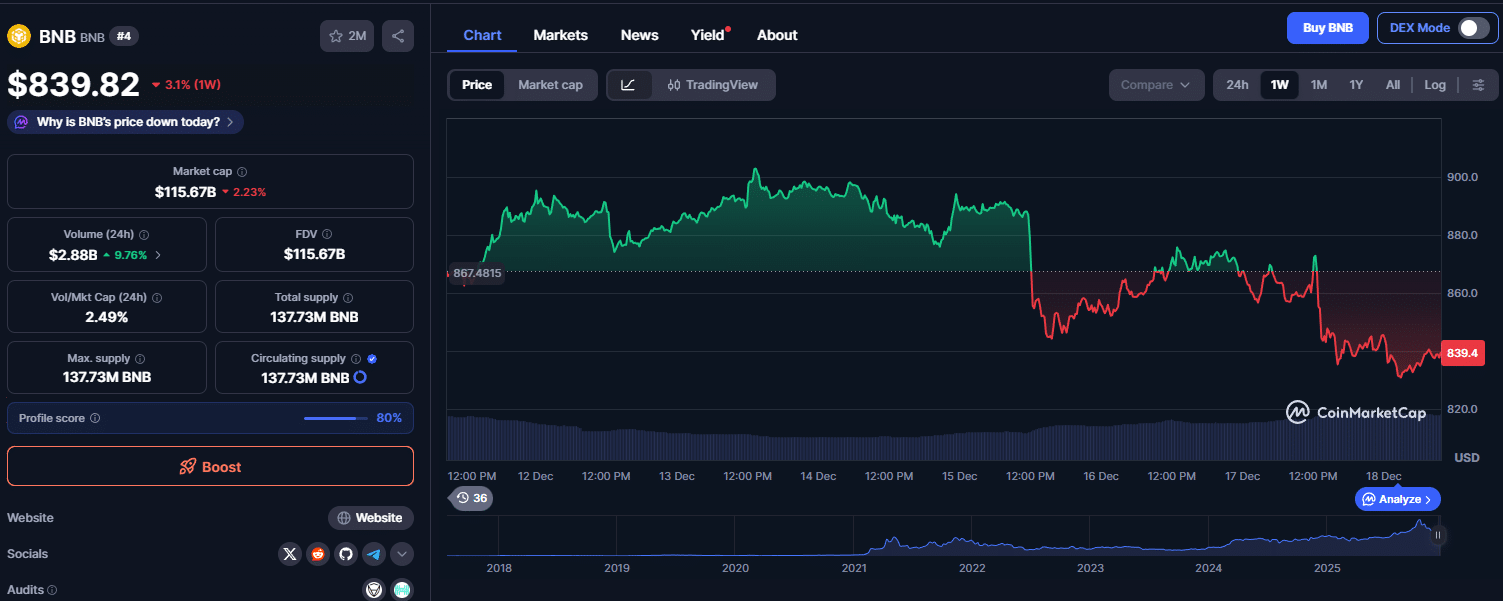The image size is (1503, 601).
Task: Toggle DEX Mode switch
Action: pyautogui.click(x=1473, y=28)
